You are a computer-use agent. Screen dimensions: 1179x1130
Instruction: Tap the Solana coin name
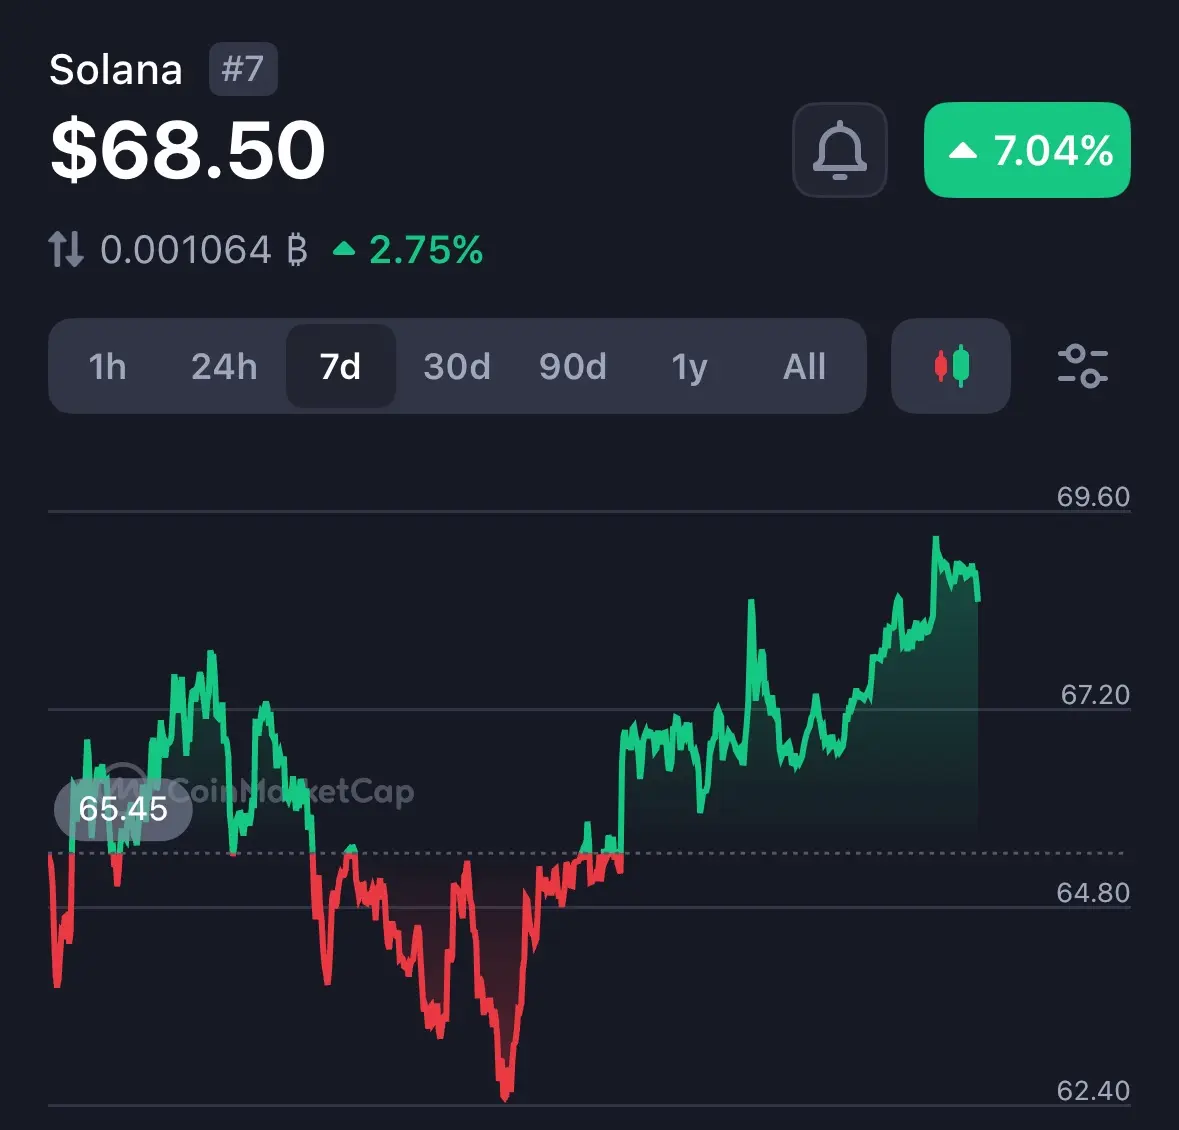click(x=116, y=70)
